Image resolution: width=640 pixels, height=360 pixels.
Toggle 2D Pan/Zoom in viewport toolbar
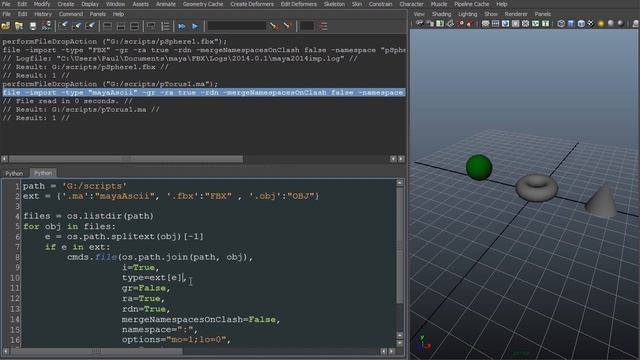point(460,24)
